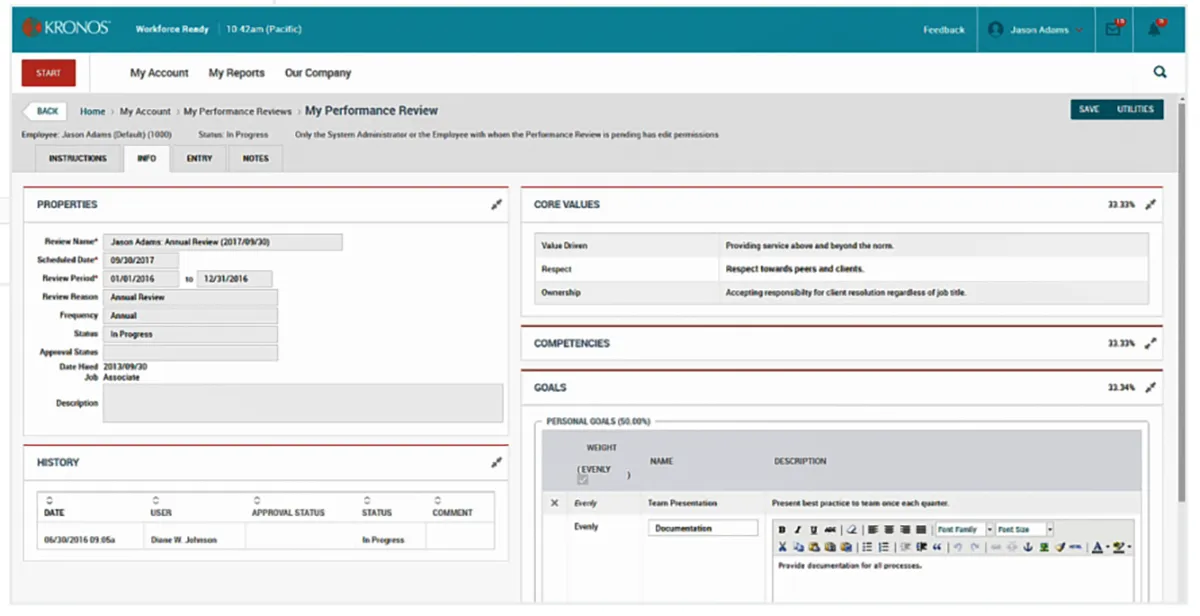This screenshot has height=616, width=1200.
Task: Apply bold formatting in the description editor
Action: [x=782, y=529]
